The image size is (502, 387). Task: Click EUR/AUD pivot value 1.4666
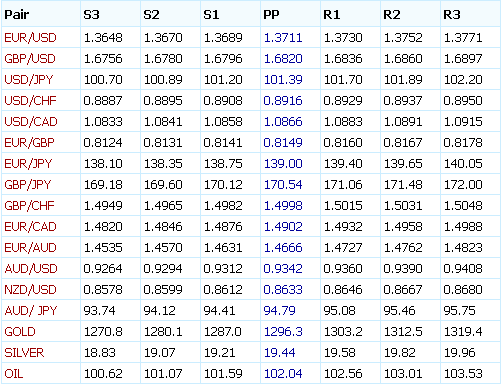283,248
